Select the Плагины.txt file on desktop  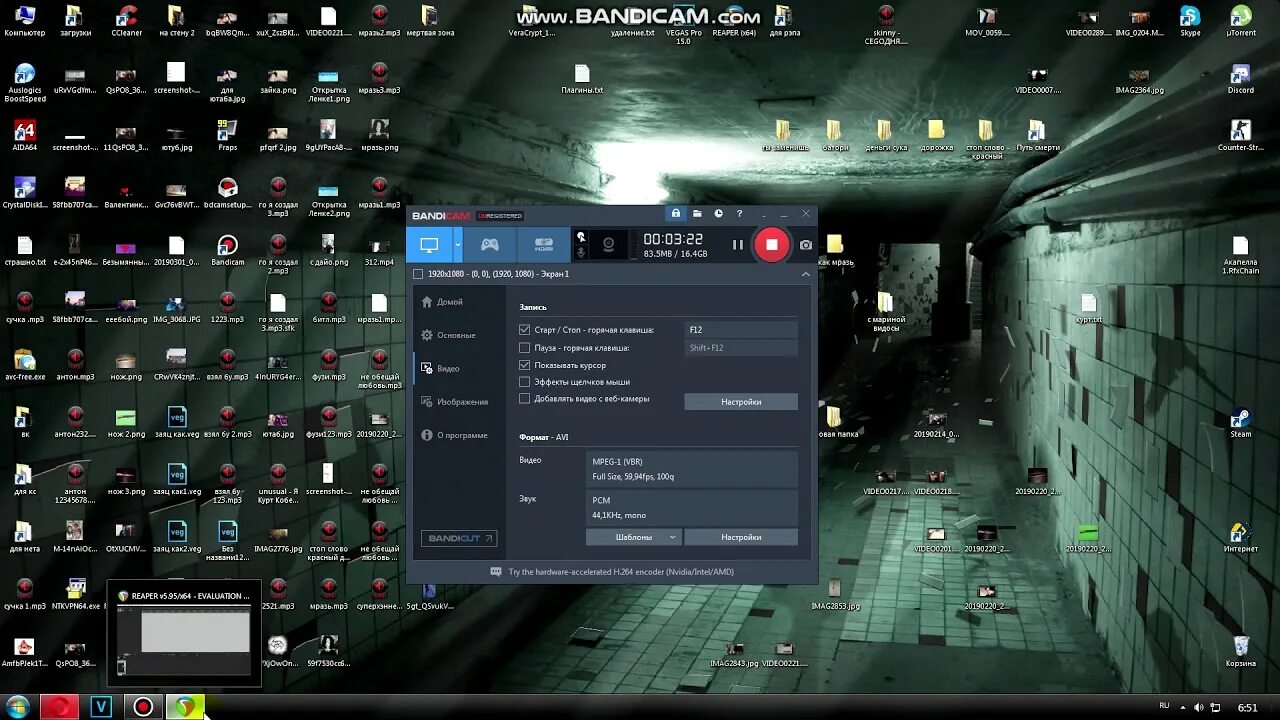(x=582, y=79)
